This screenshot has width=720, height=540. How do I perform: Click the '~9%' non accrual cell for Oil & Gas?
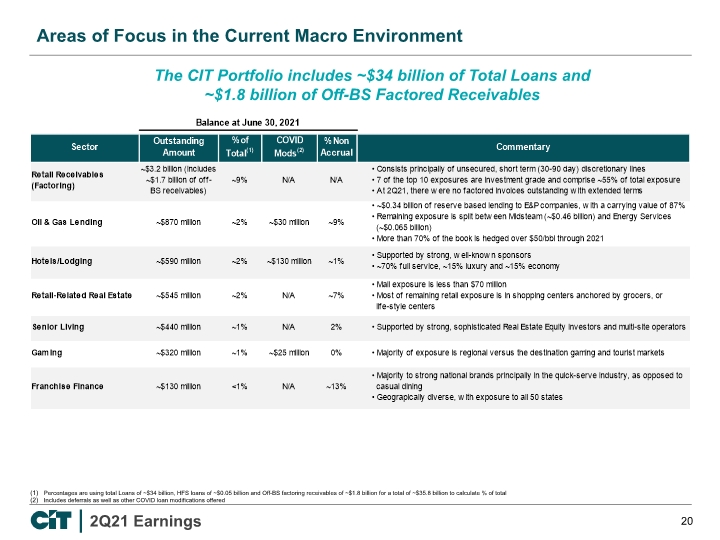pyautogui.click(x=337, y=222)
